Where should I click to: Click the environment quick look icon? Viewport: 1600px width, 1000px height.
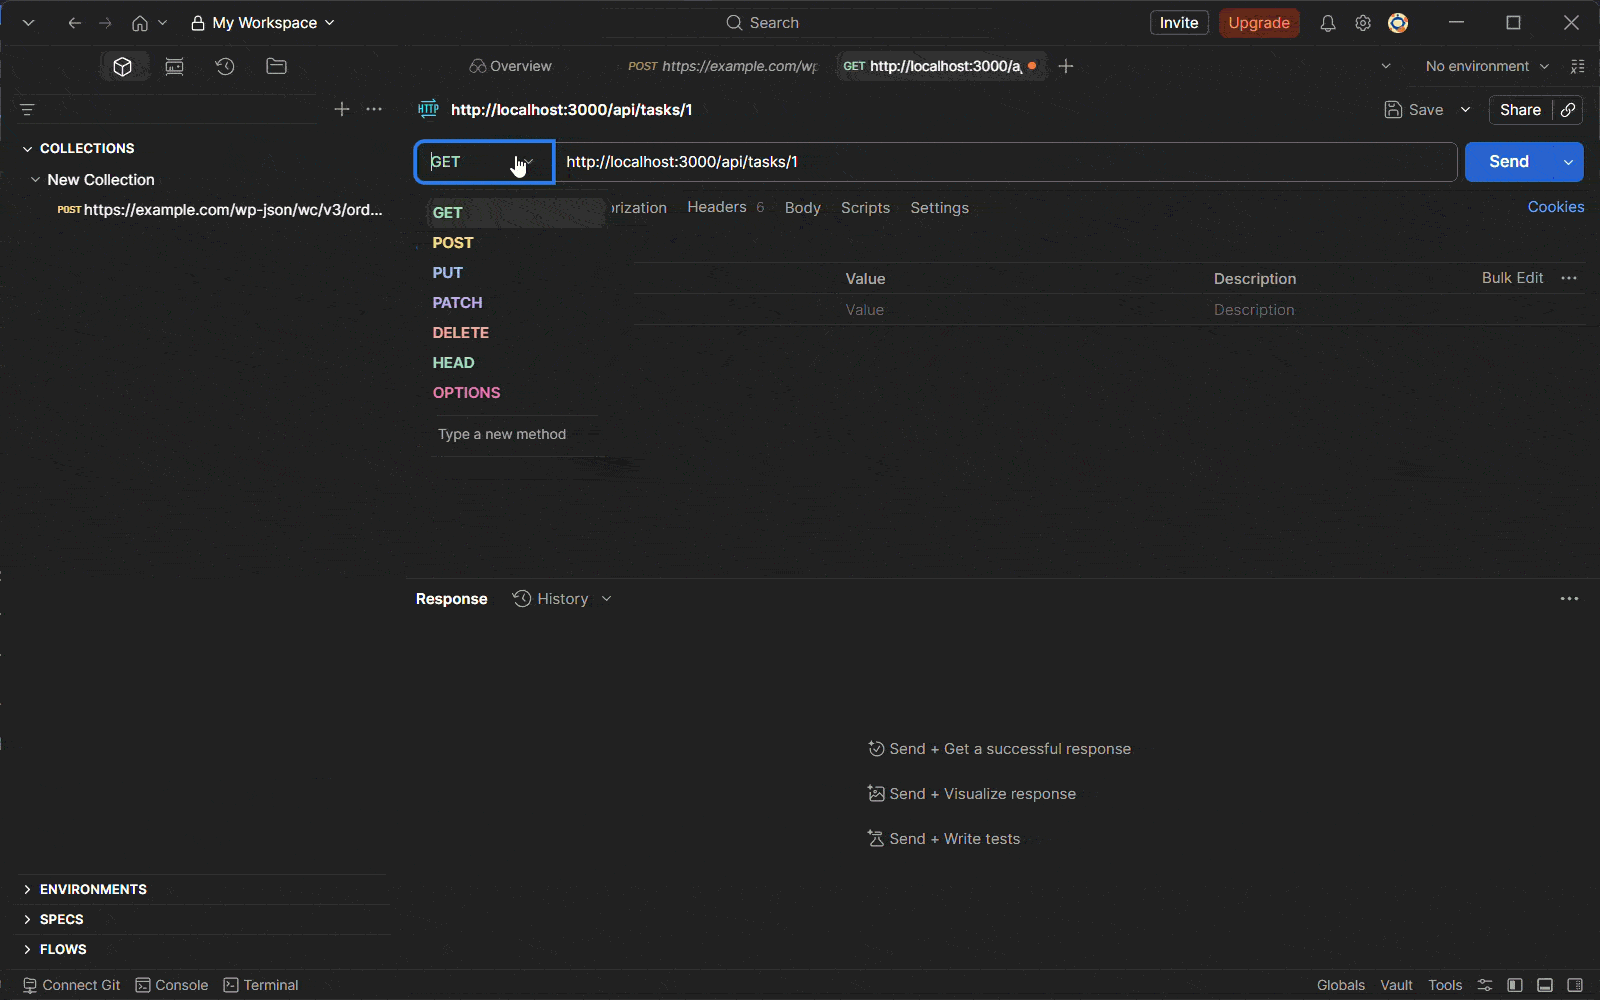[x=1577, y=66]
